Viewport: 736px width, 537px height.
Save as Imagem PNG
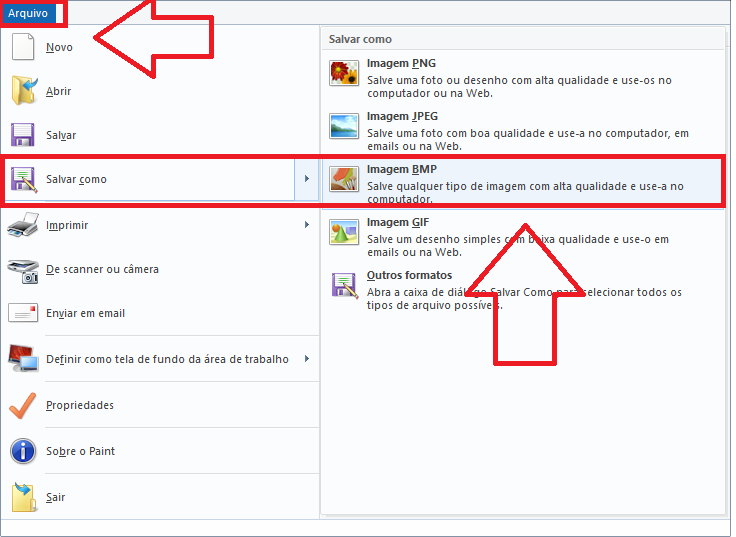click(523, 77)
